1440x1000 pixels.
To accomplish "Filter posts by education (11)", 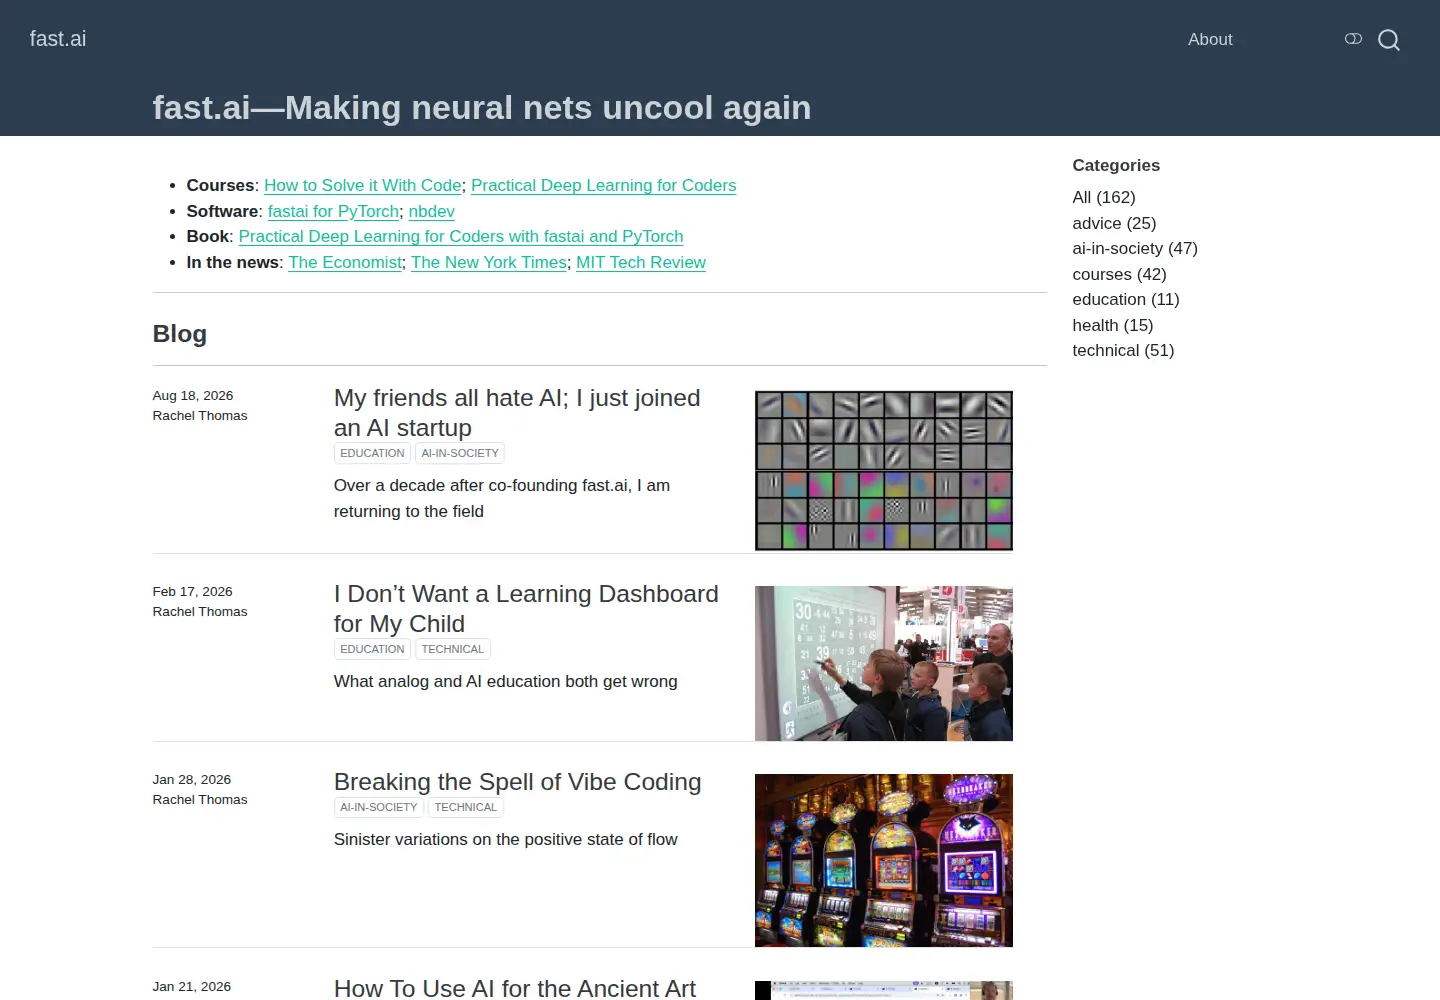I will 1126,299.
